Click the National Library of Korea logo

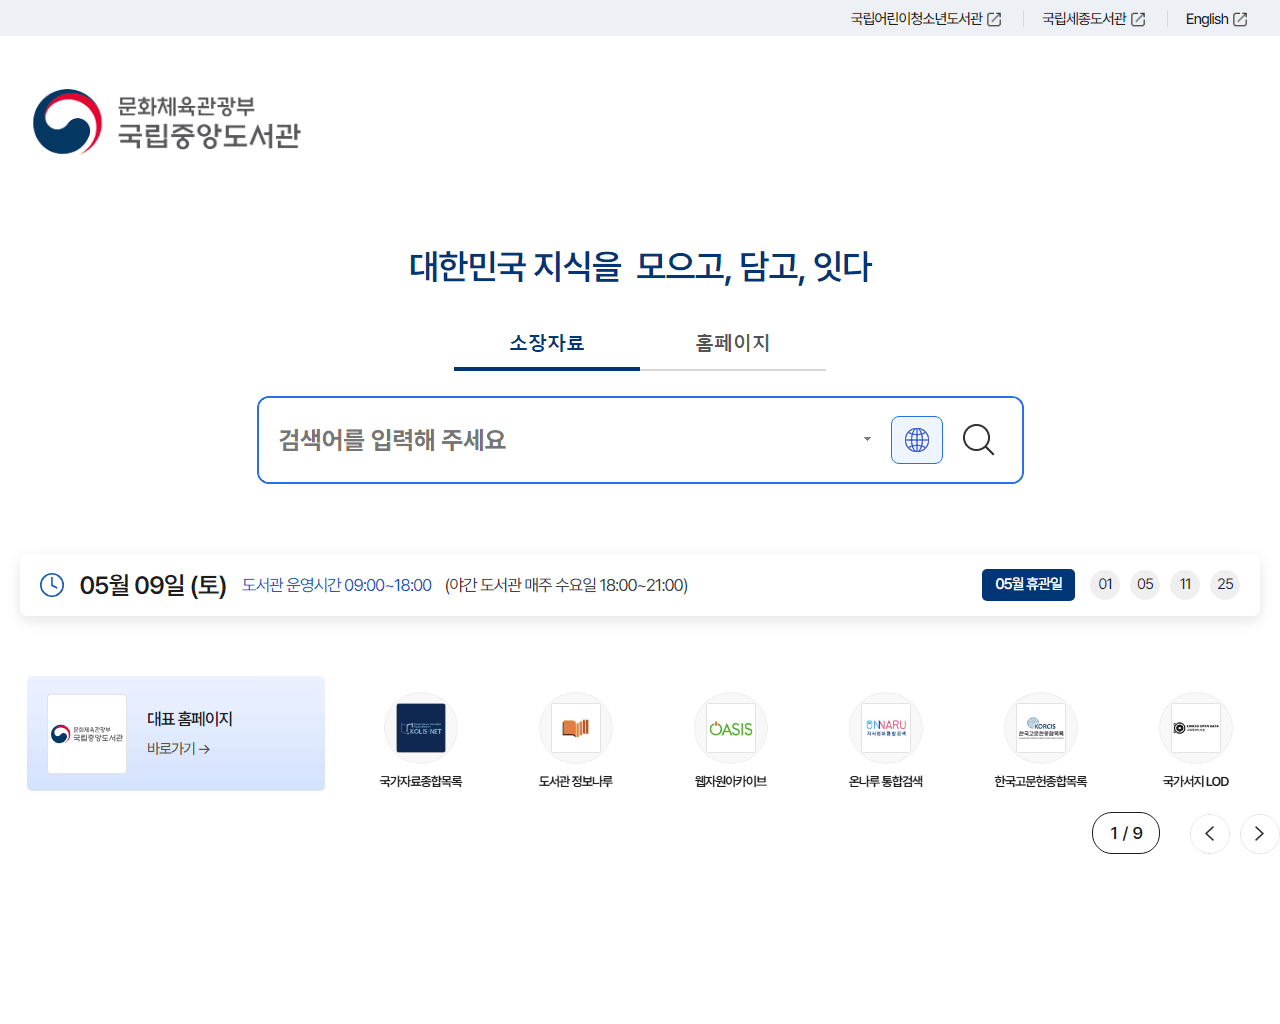point(167,122)
